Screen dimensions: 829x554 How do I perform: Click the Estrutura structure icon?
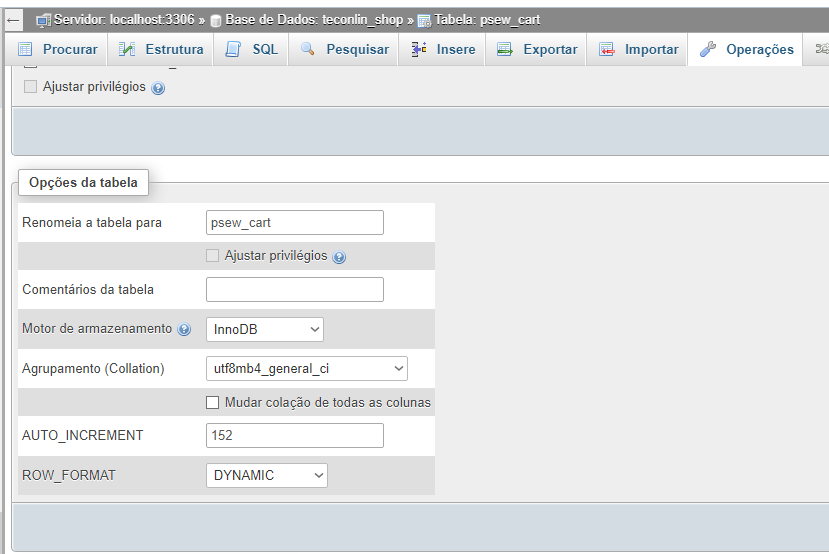(127, 49)
